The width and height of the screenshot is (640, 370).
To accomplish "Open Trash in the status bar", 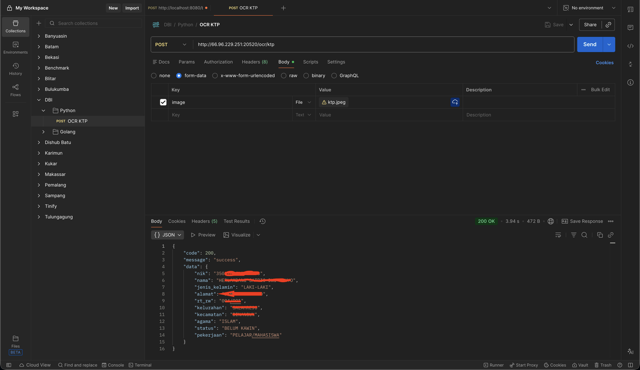I will coord(603,365).
